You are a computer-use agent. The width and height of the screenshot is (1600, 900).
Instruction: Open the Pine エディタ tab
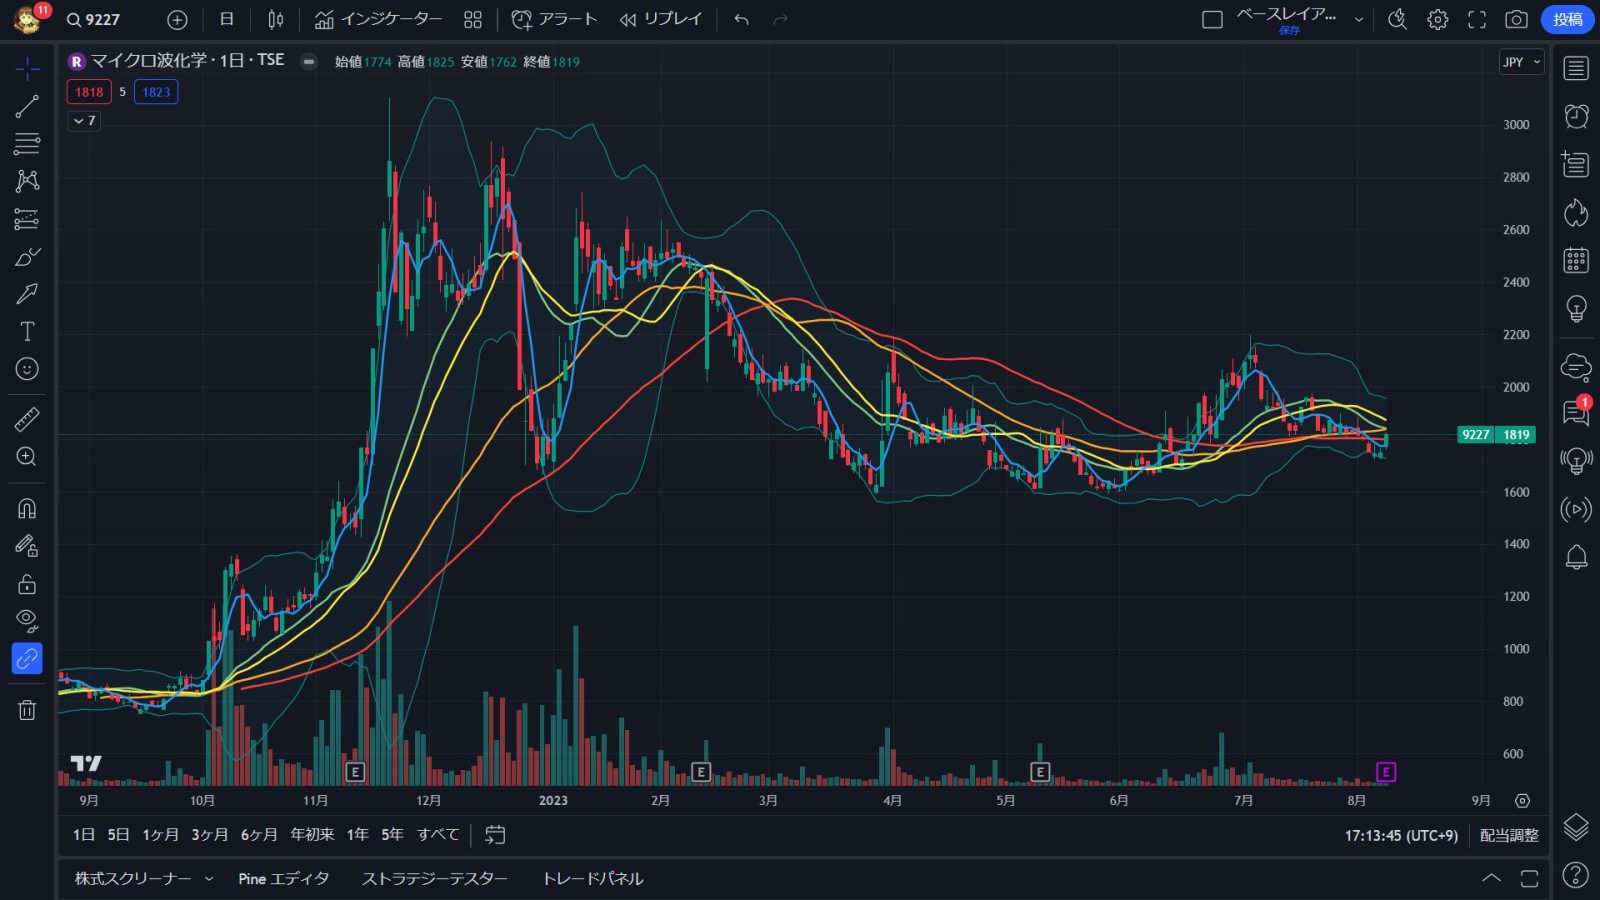(x=283, y=878)
